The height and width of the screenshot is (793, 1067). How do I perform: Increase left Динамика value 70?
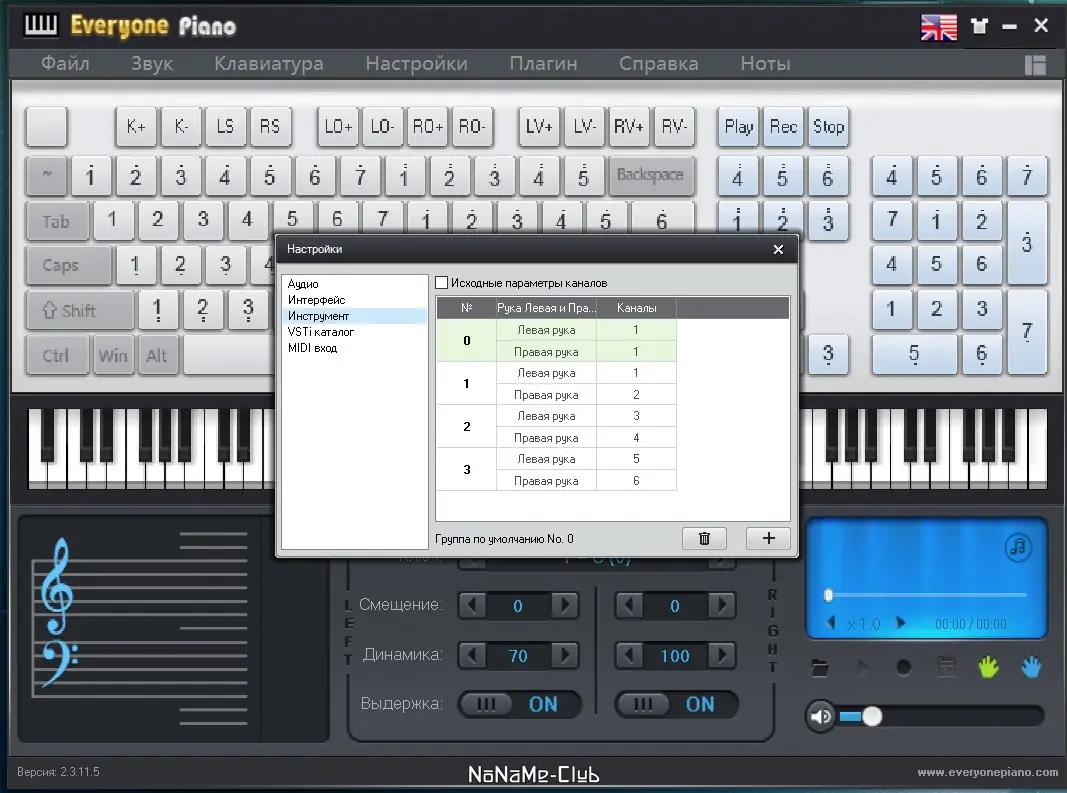point(564,656)
